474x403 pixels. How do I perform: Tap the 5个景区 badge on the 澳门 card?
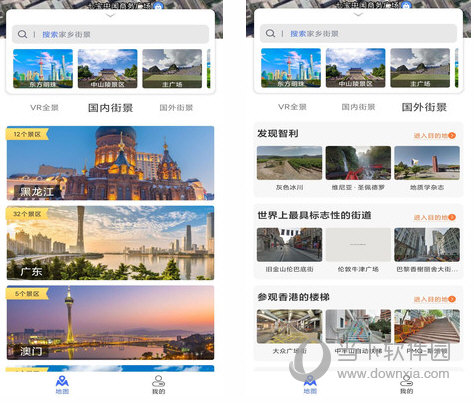tap(27, 293)
